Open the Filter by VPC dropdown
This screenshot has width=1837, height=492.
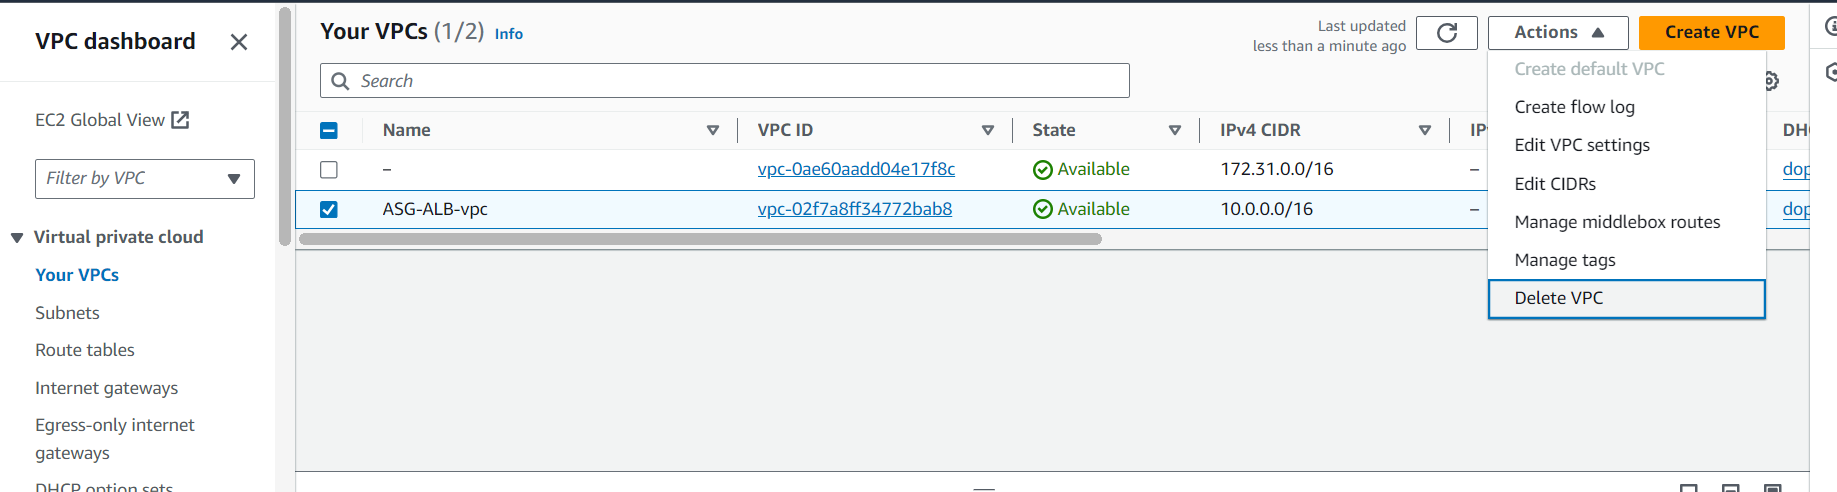click(x=145, y=179)
